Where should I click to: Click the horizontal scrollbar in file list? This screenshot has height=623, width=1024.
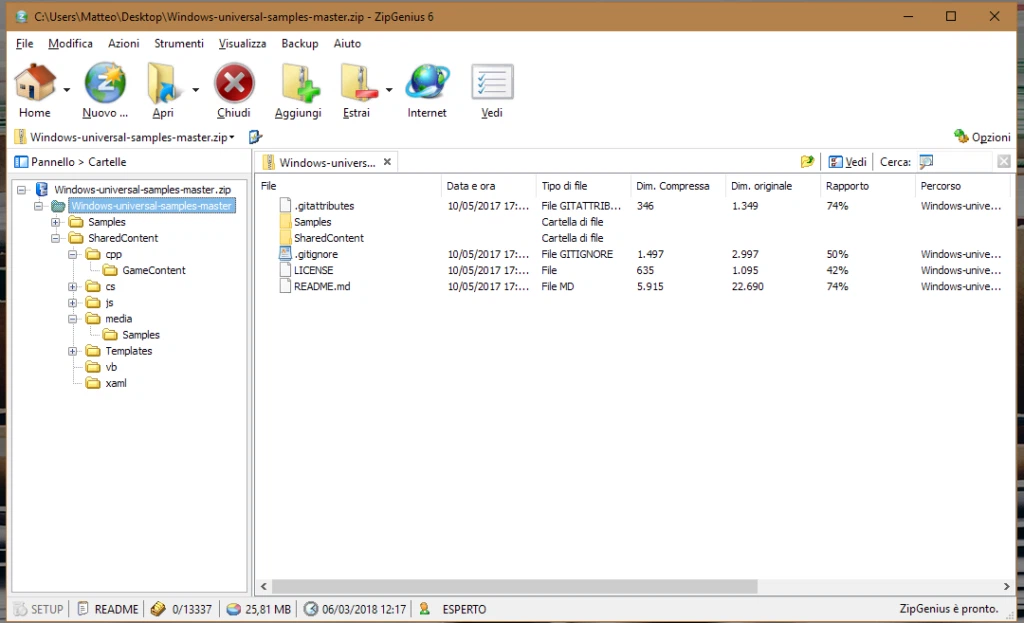coord(515,586)
